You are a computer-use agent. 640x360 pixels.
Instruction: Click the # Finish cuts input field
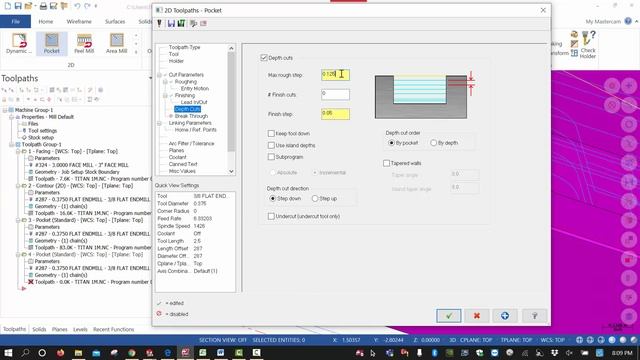click(335, 94)
